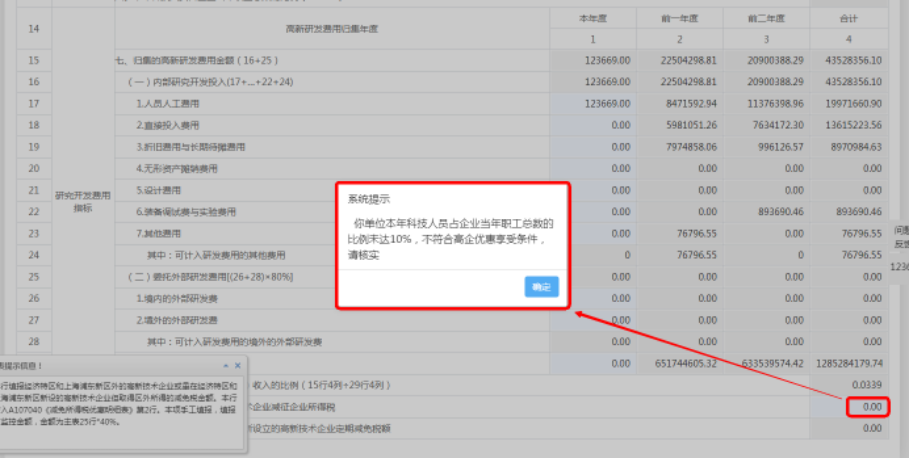Viewport: 910px width, 459px height.
Task: Select total 13615223.56 in row 18
Action: pyautogui.click(x=853, y=125)
